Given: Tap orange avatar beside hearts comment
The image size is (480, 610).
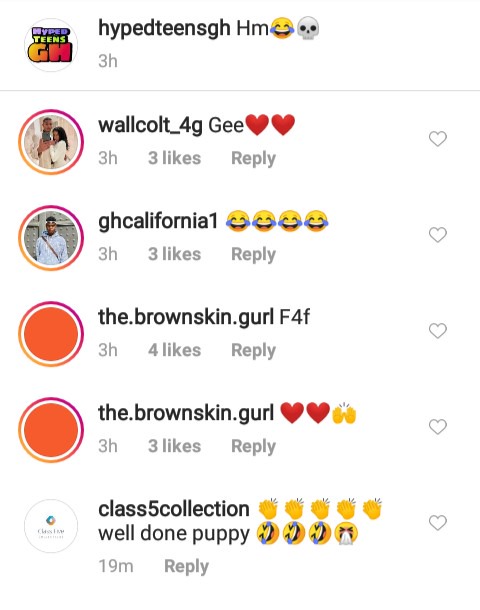Looking at the screenshot, I should 51,430.
